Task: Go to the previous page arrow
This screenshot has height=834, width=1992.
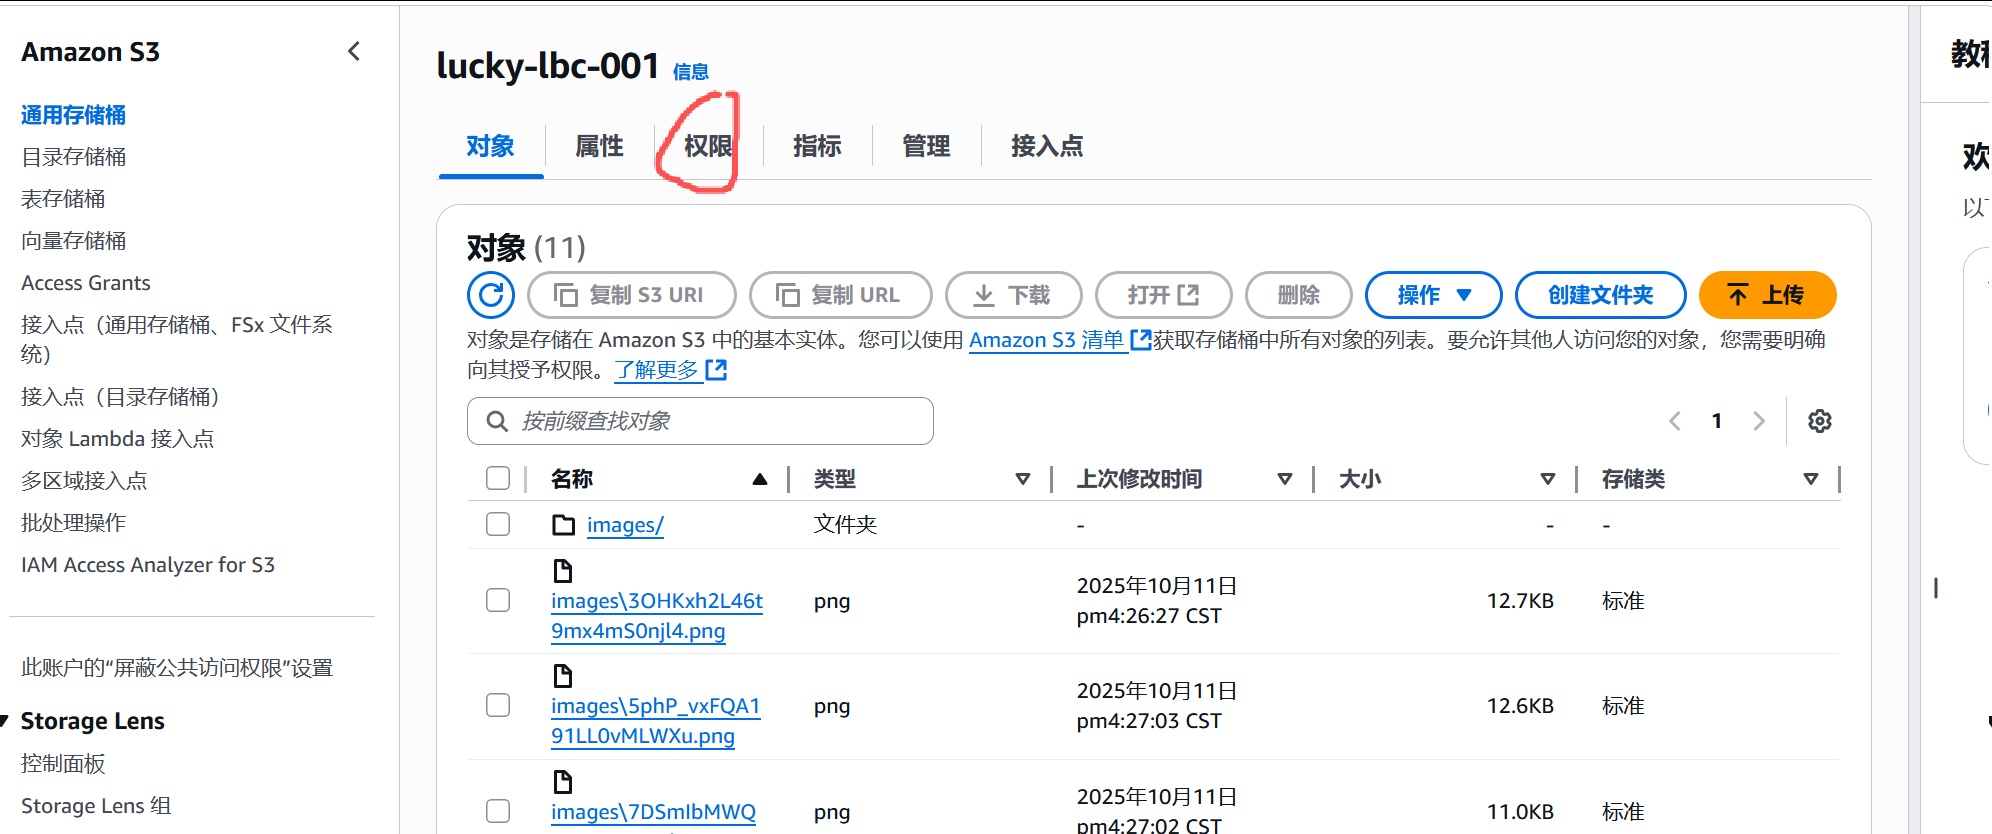Action: tap(1675, 421)
